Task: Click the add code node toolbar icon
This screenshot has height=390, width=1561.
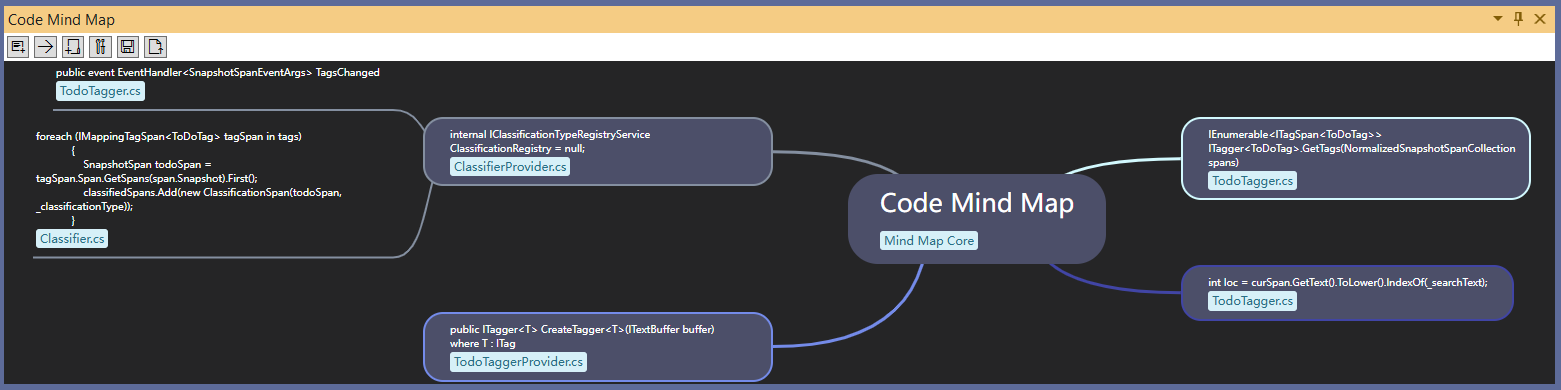Action: coord(18,46)
